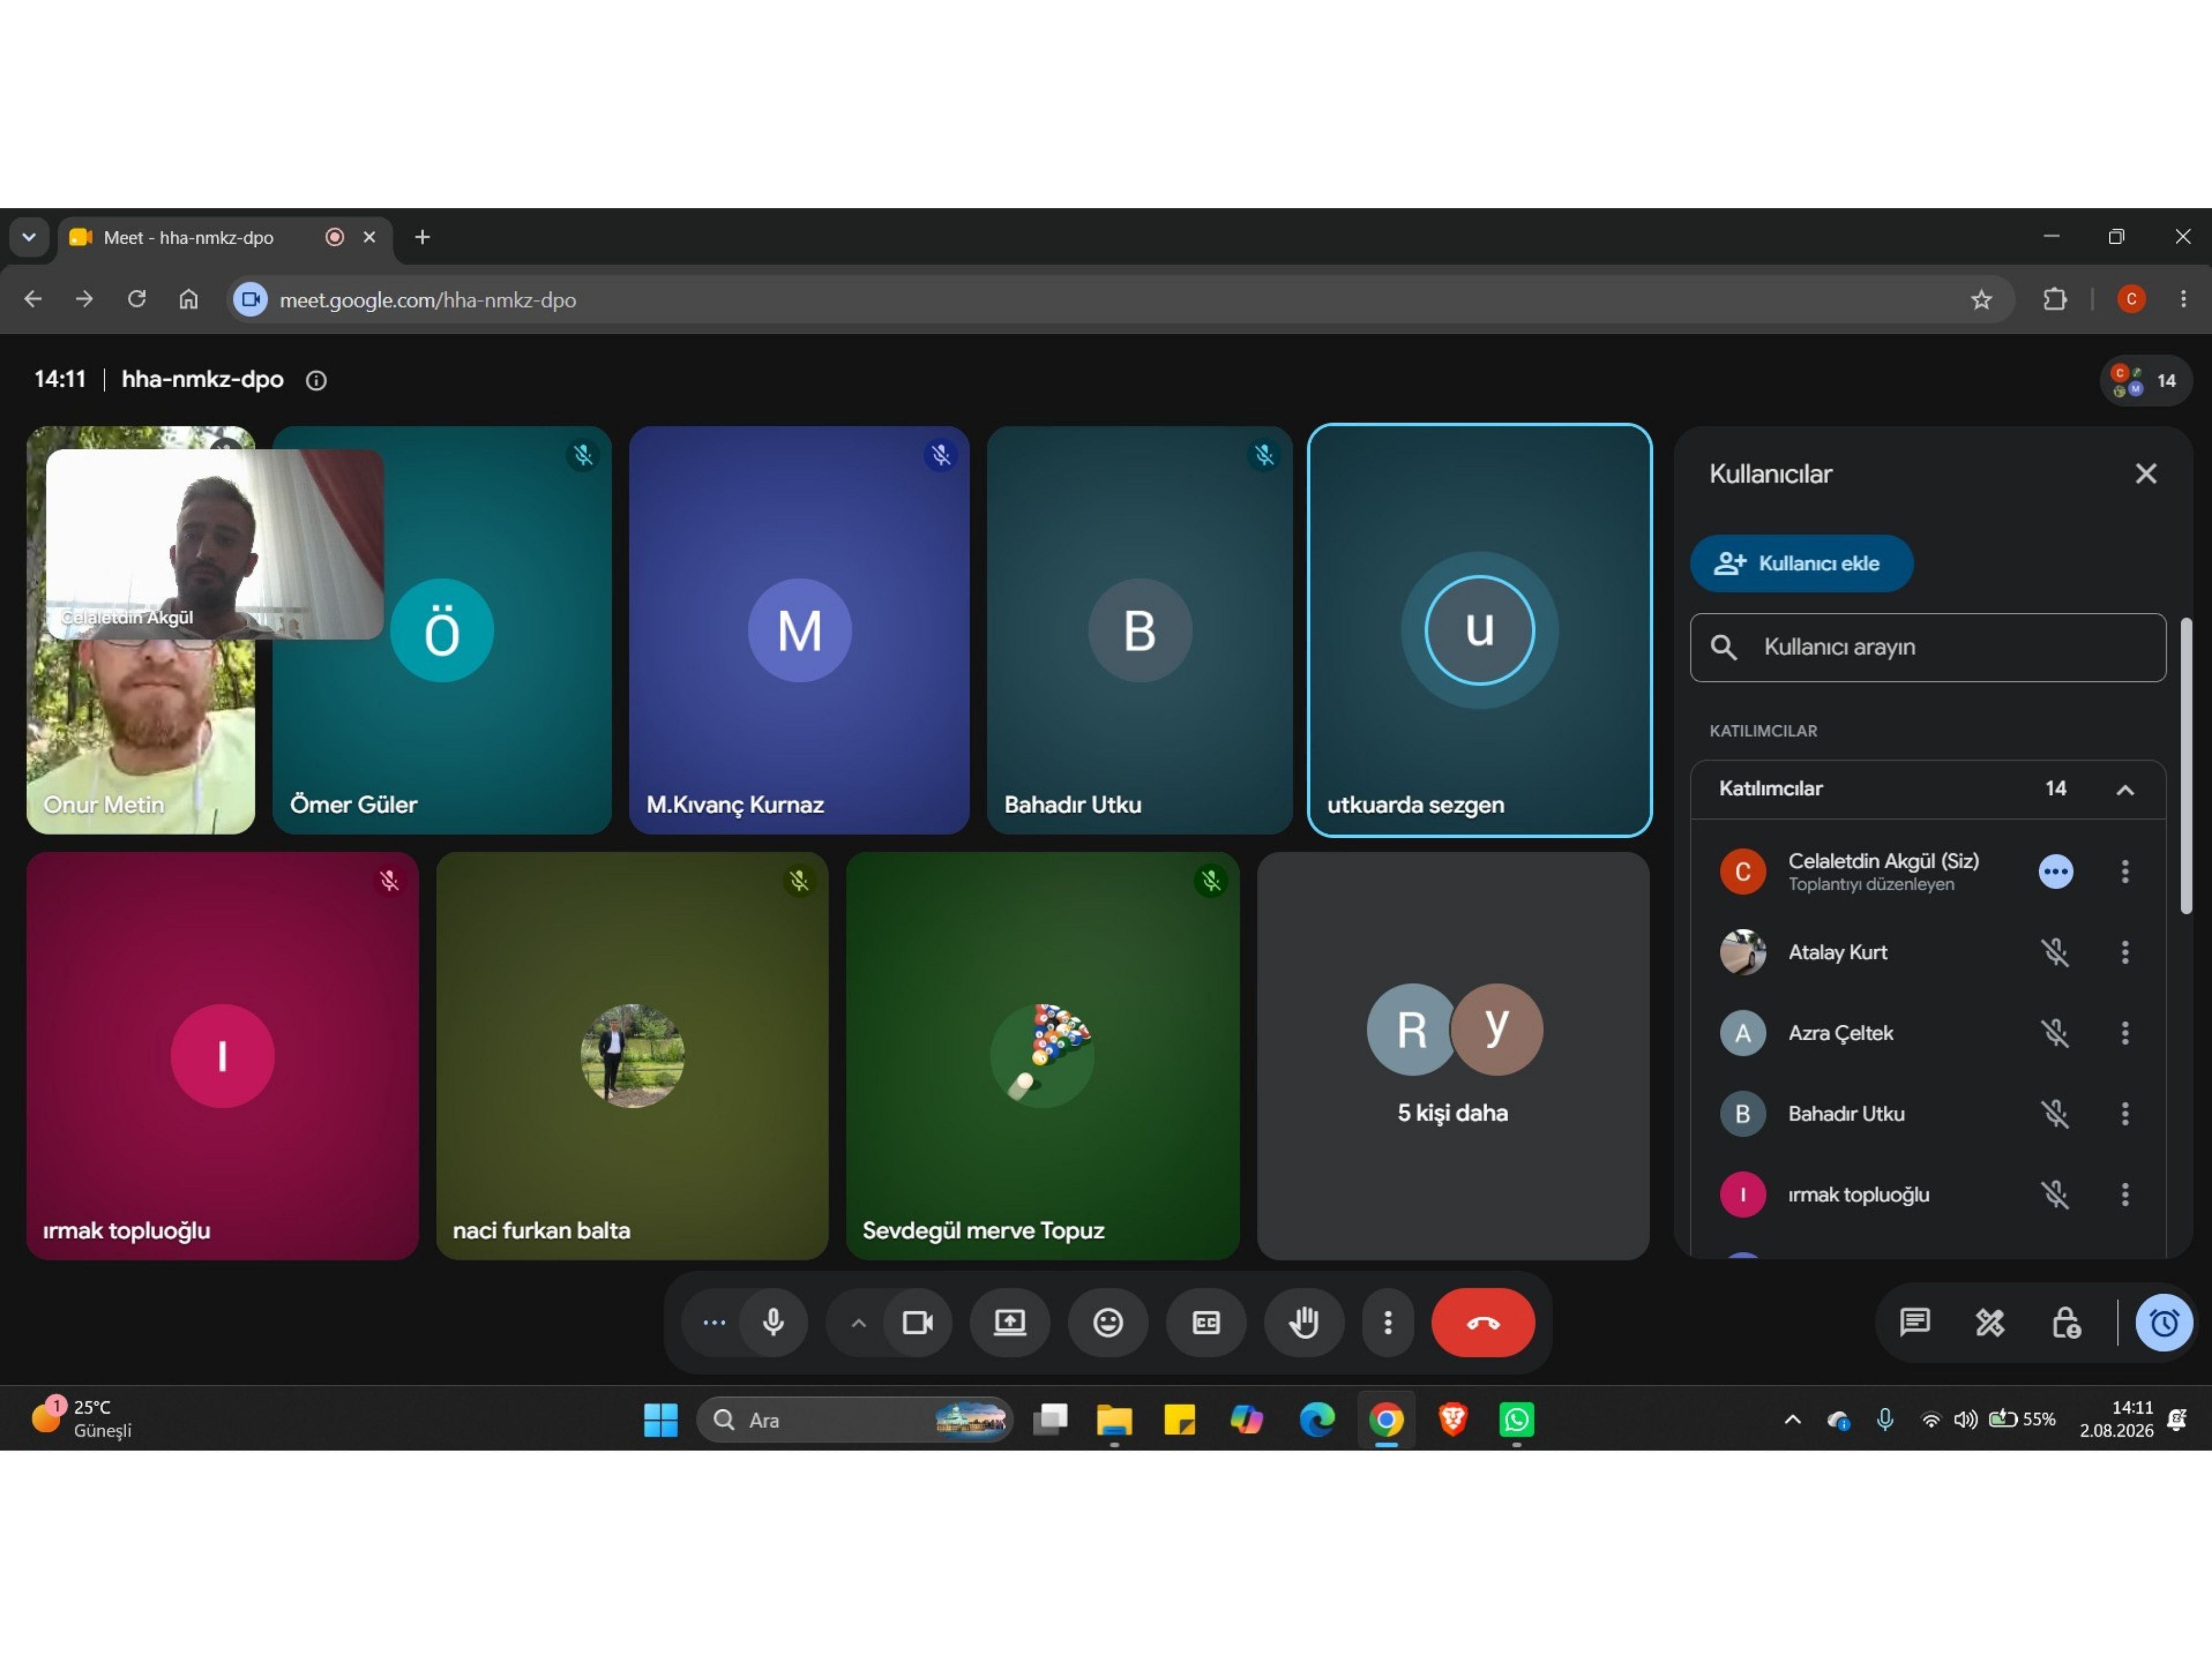Toggle the microphone in the call controls

773,1322
